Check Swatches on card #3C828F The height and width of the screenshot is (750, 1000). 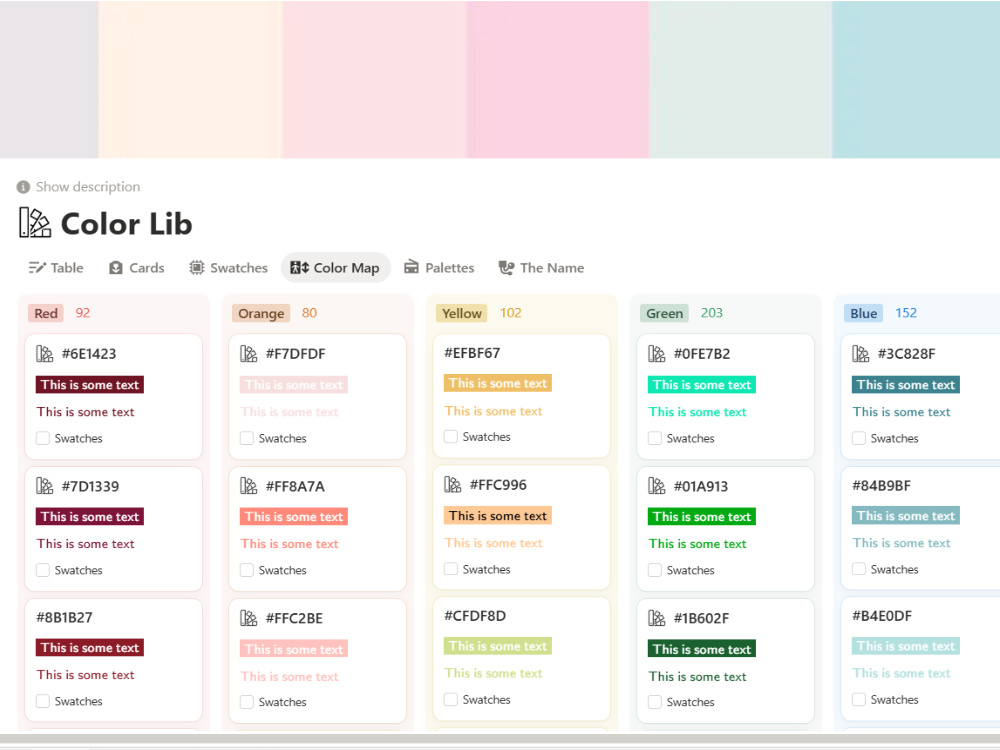click(859, 438)
